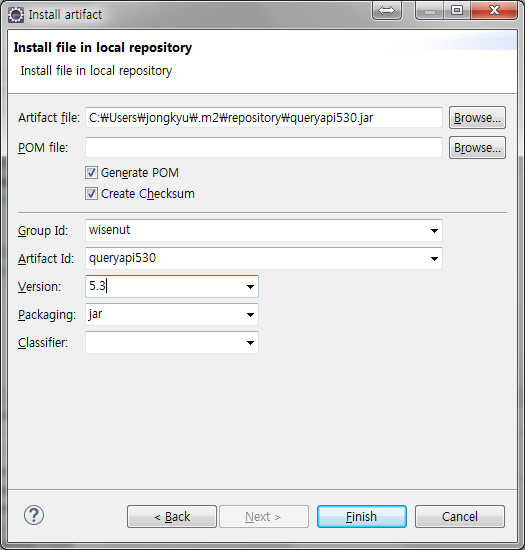
Task: Minimize the Install artifact window
Action: [430, 11]
